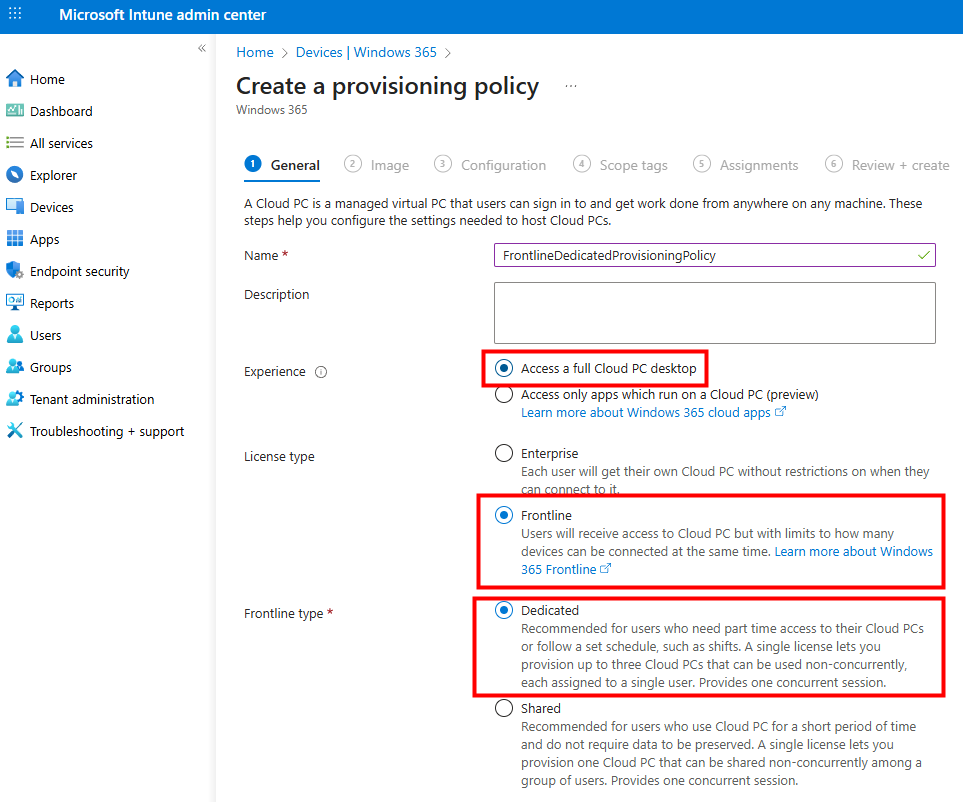Click the Devices icon in sidebar

[14, 207]
